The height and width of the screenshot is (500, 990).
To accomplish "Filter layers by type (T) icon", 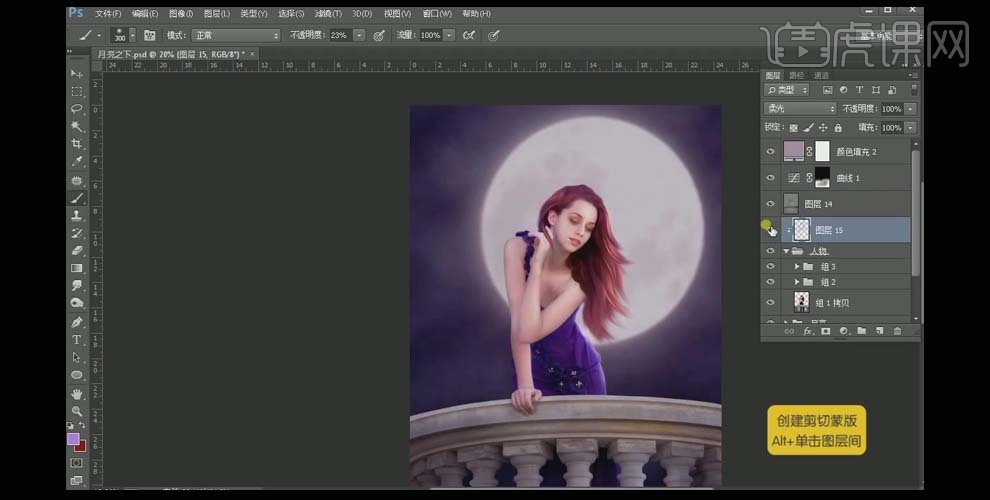I will (x=859, y=90).
